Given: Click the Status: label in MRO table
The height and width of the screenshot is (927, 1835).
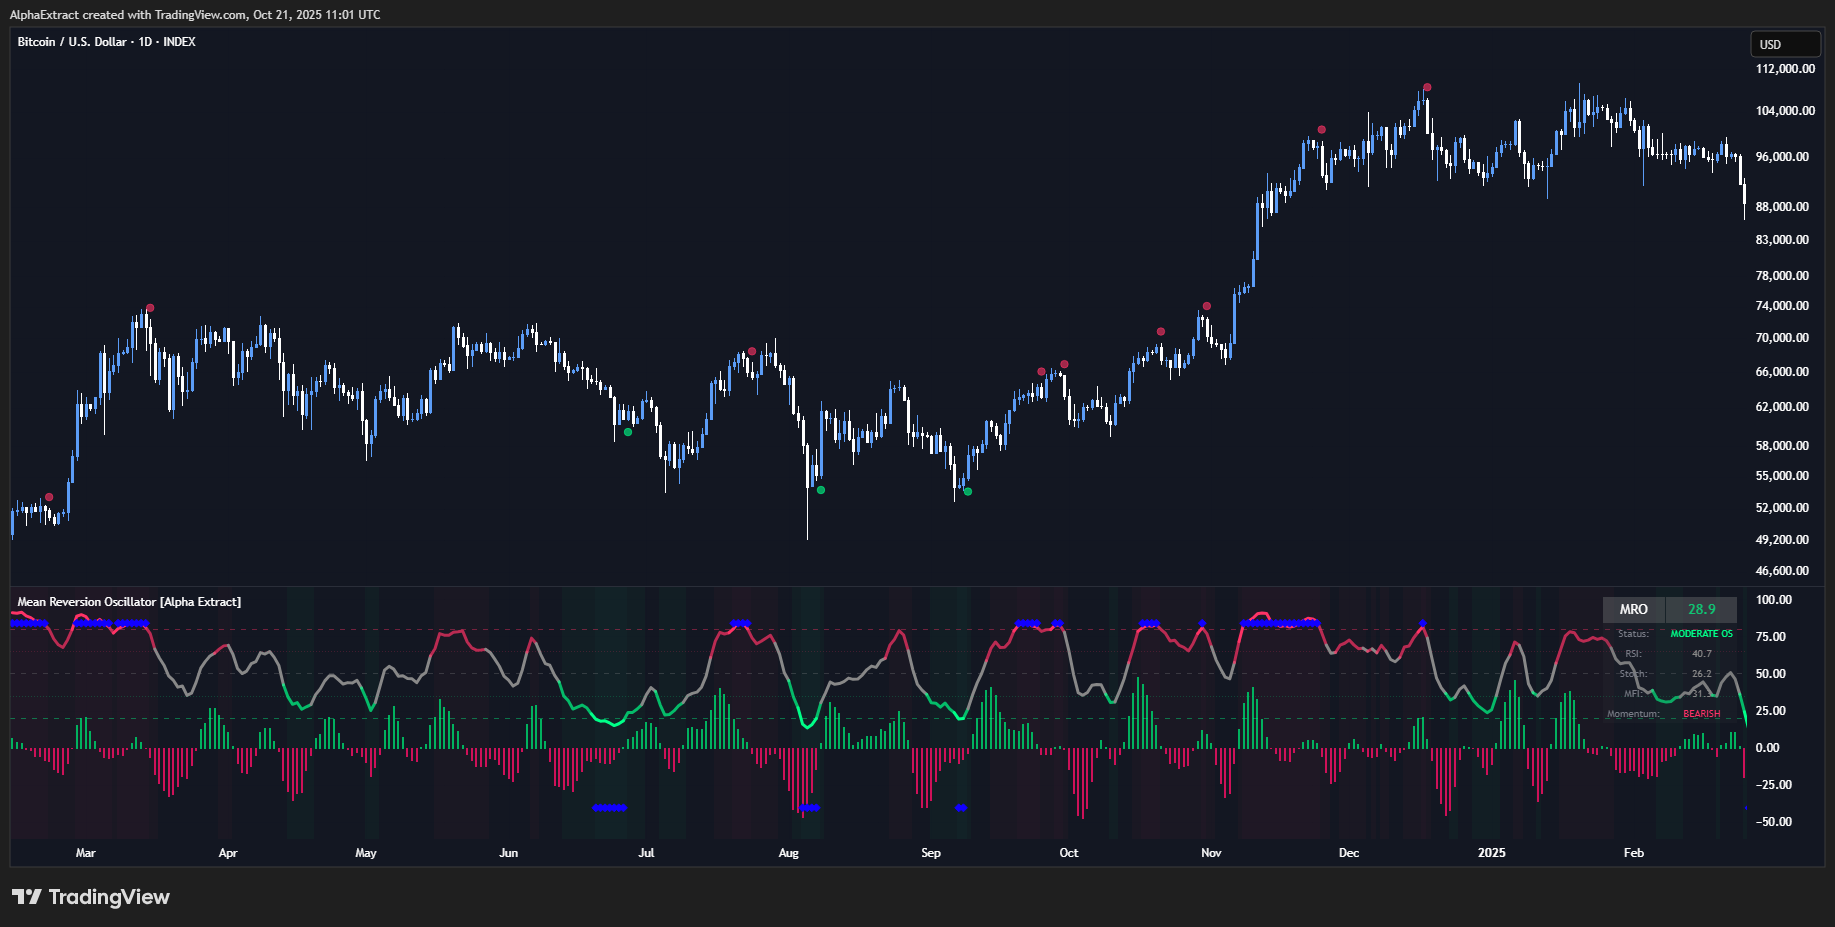Looking at the screenshot, I should 1633,634.
